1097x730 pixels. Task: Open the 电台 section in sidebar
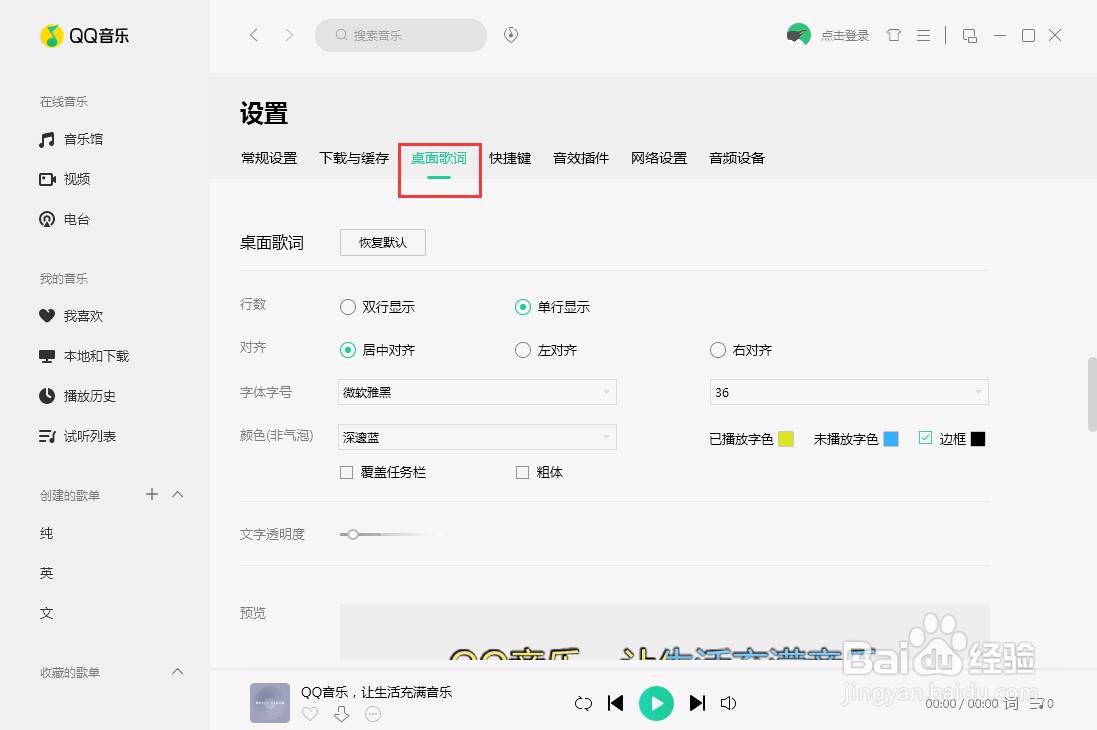pos(76,219)
